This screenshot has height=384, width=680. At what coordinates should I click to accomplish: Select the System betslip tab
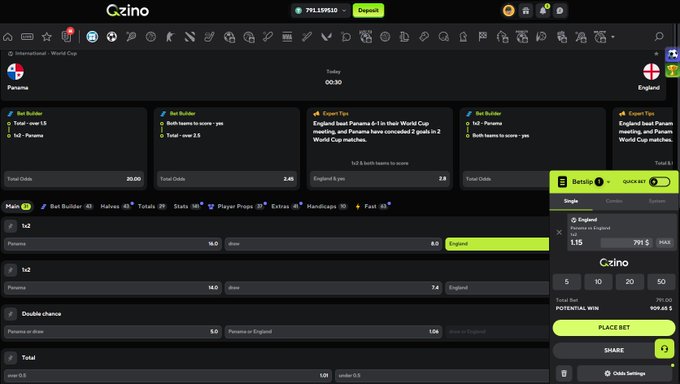(x=657, y=201)
